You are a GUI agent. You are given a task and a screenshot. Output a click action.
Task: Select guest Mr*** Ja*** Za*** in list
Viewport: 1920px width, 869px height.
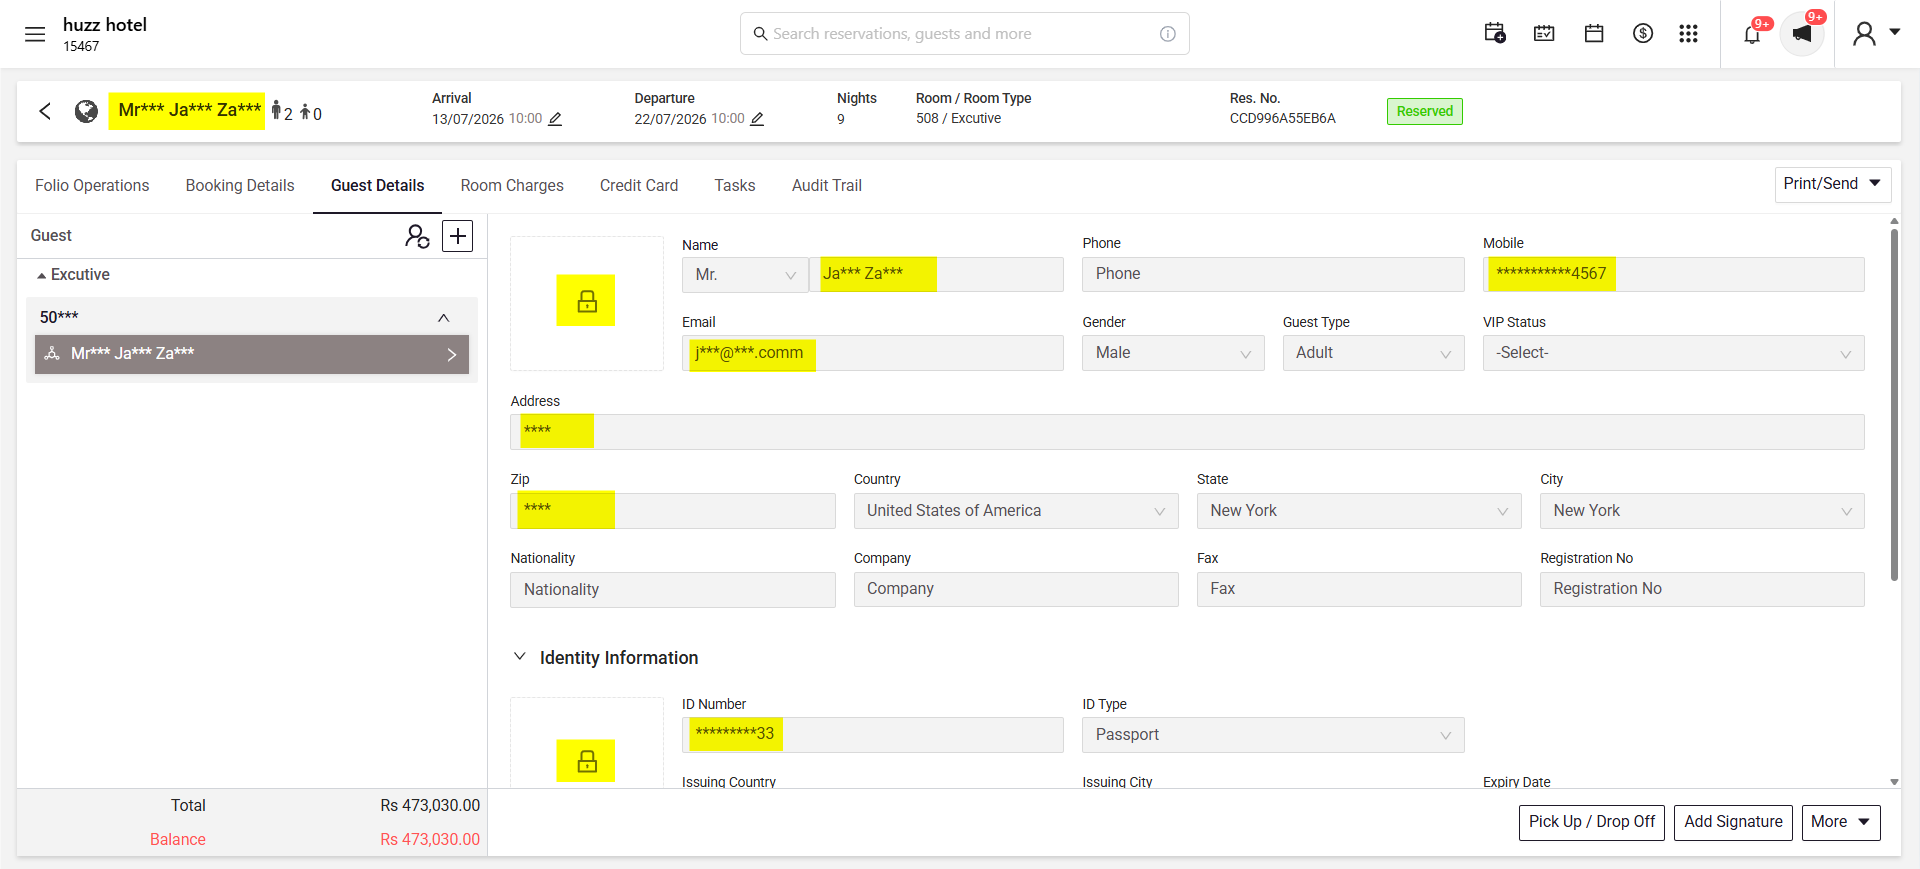point(252,354)
